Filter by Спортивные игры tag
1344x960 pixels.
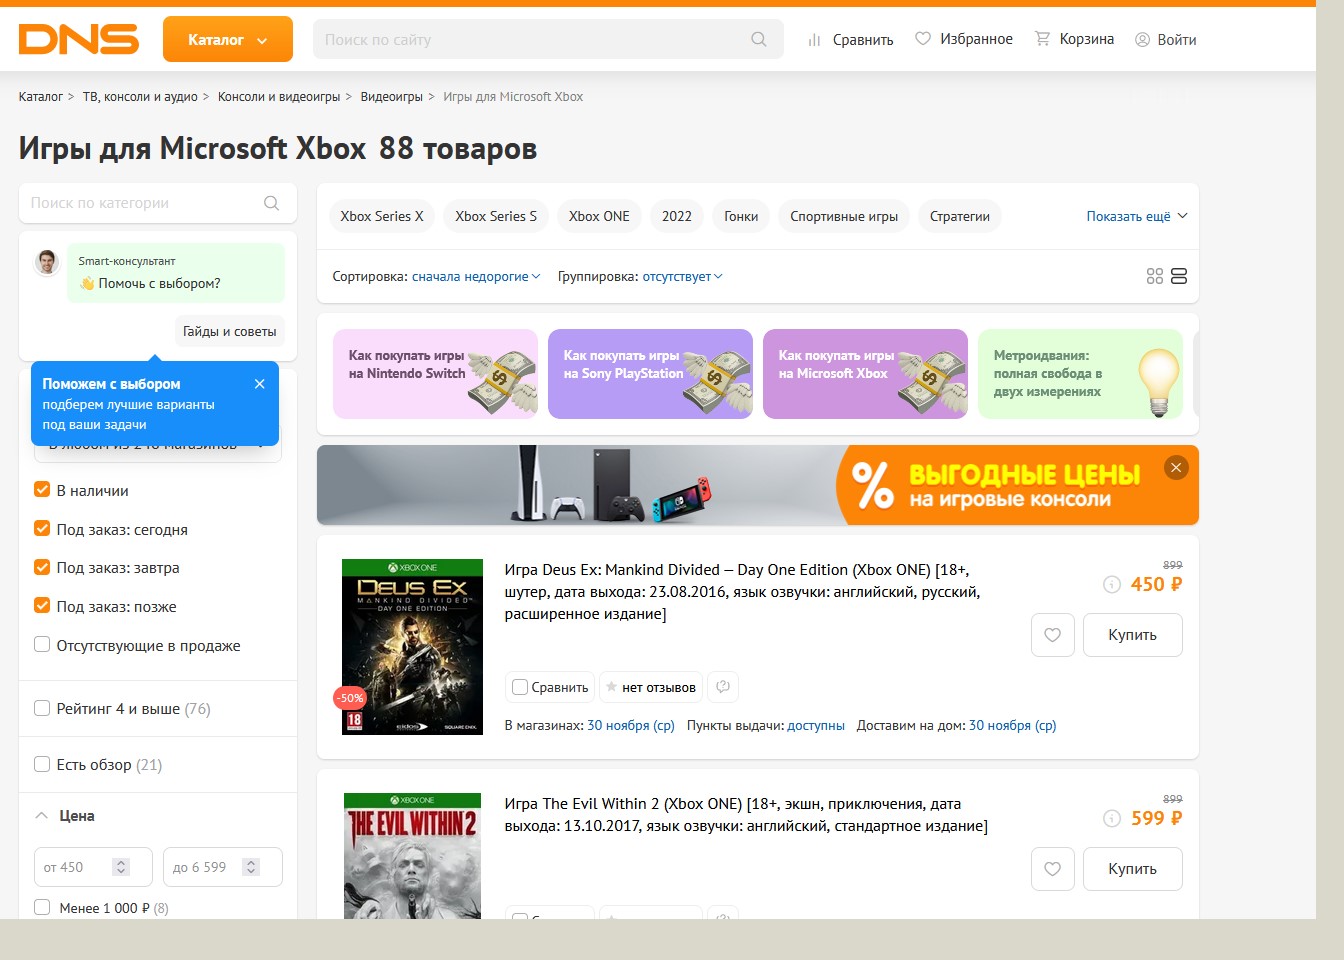(844, 216)
